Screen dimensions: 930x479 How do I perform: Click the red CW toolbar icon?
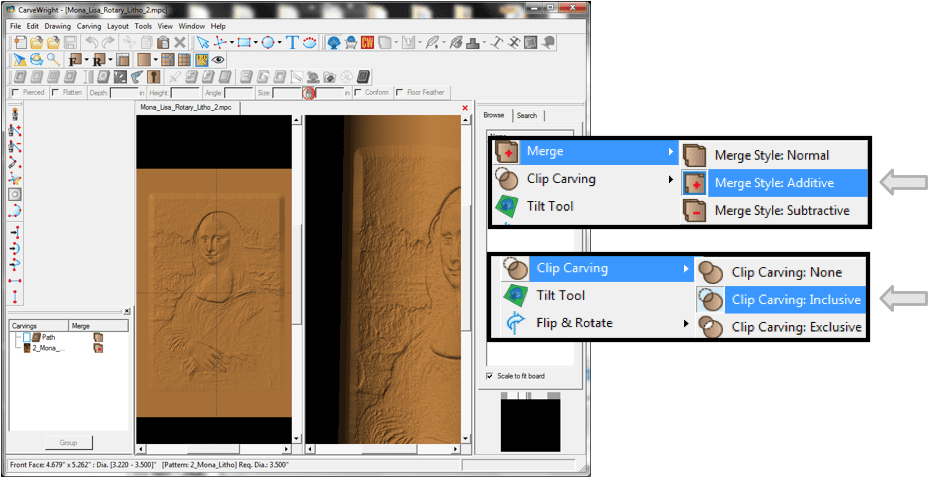[x=366, y=43]
